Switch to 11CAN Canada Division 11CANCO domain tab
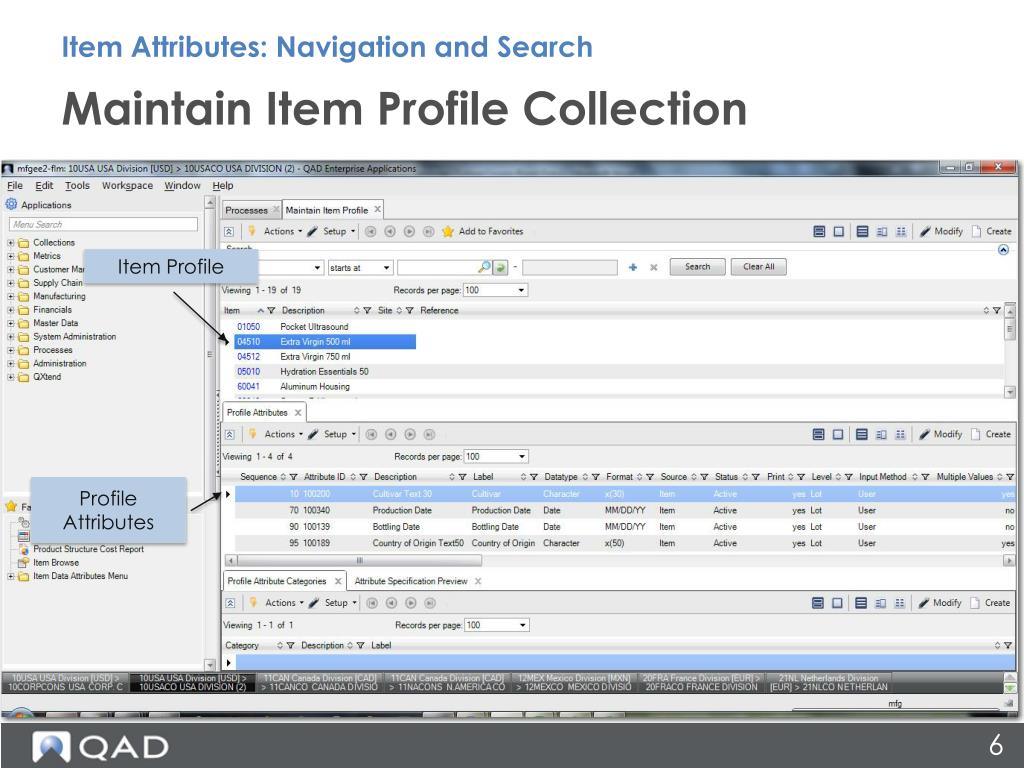 [x=319, y=682]
